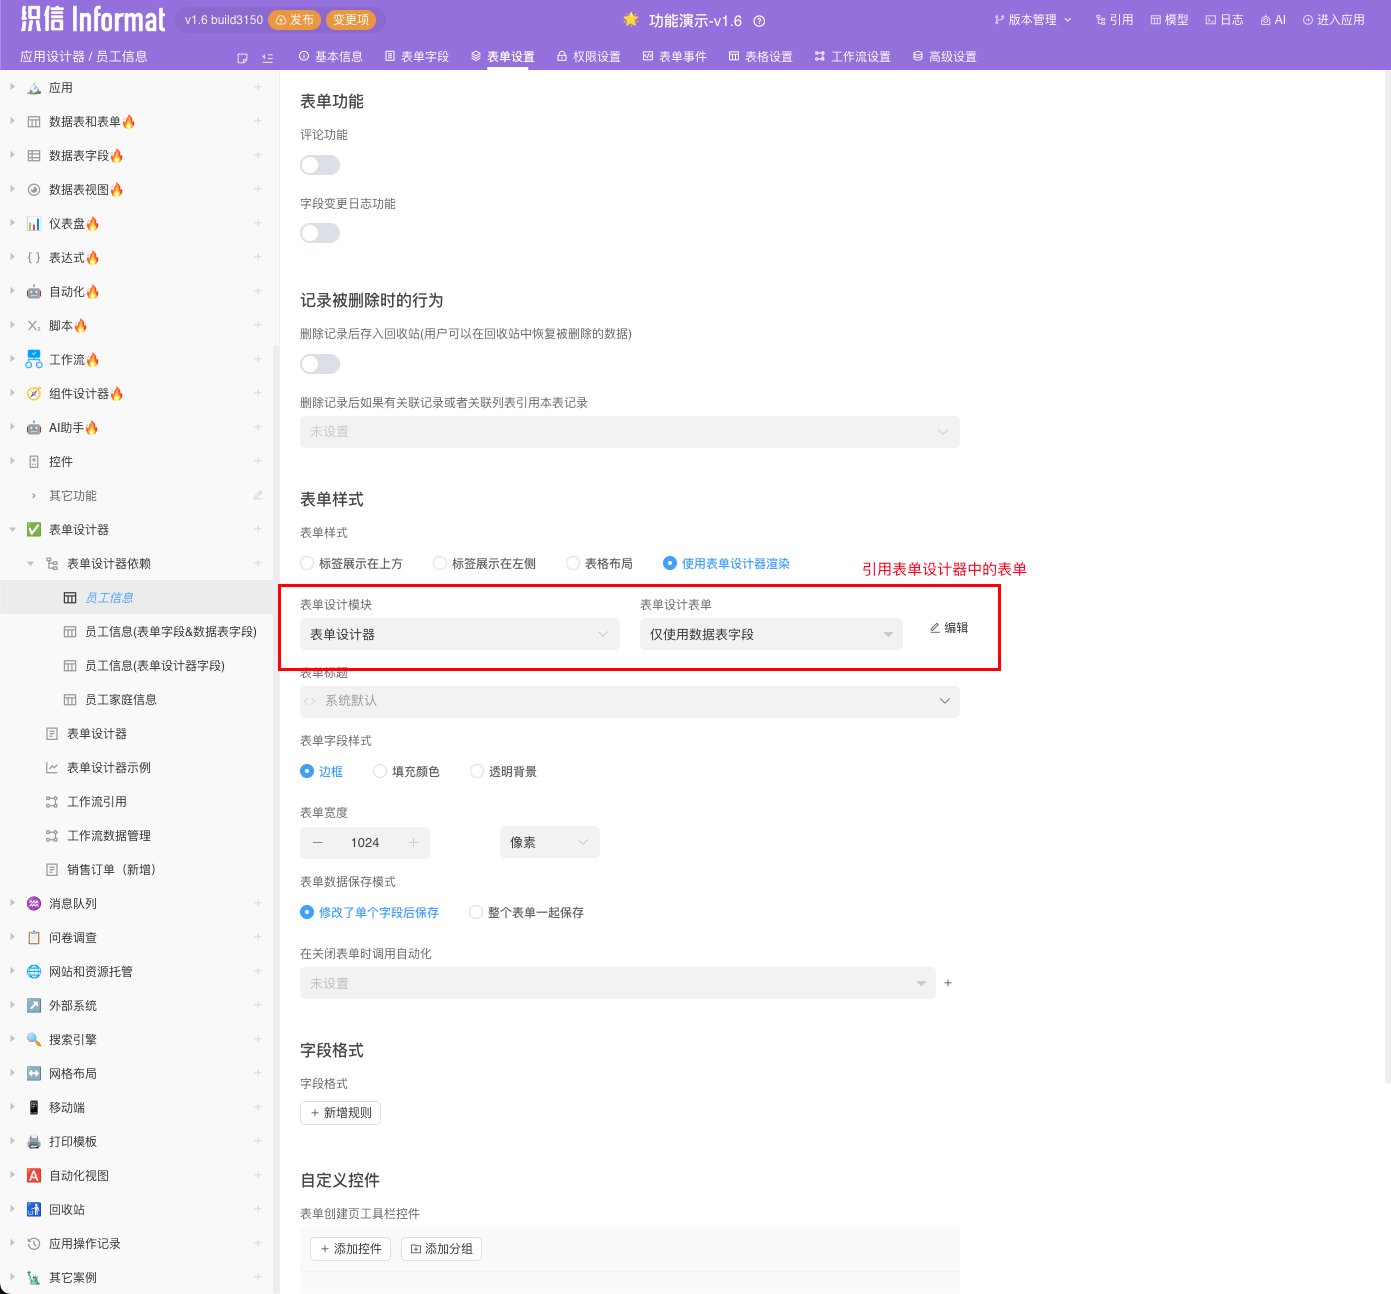Open the 像素 unit dropdown
The width and height of the screenshot is (1391, 1294).
coord(549,842)
